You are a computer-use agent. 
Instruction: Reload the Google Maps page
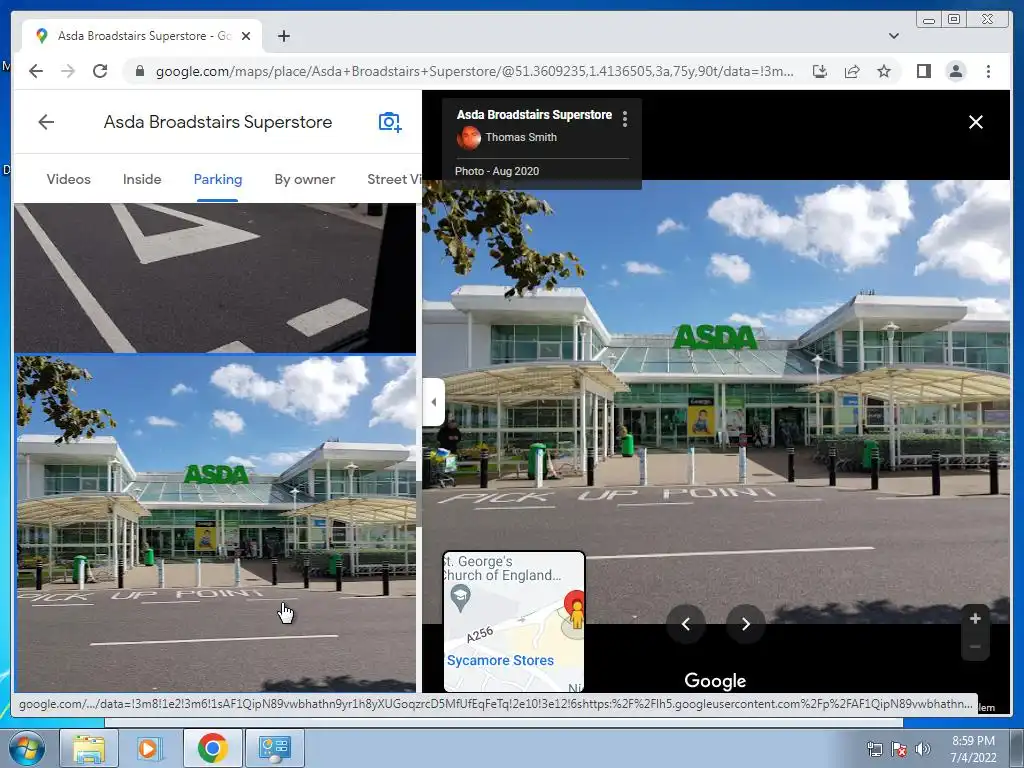coord(100,71)
